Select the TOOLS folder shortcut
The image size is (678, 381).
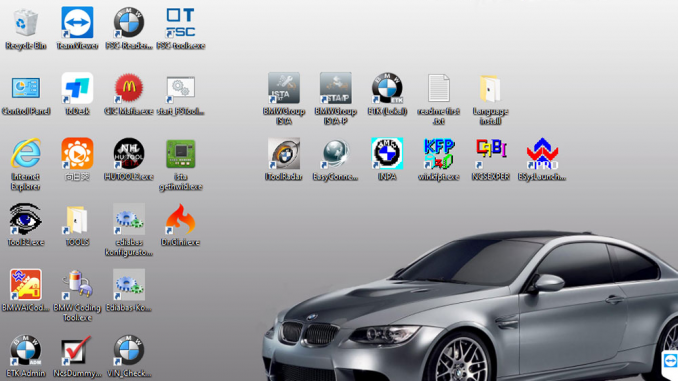point(77,219)
